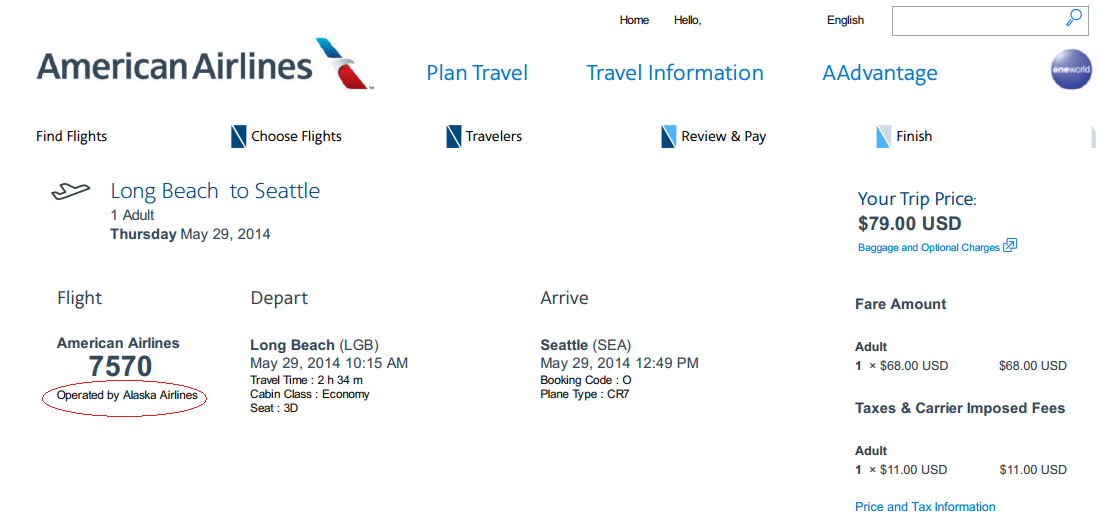
Task: Select the Choose Flights step label
Action: click(296, 136)
